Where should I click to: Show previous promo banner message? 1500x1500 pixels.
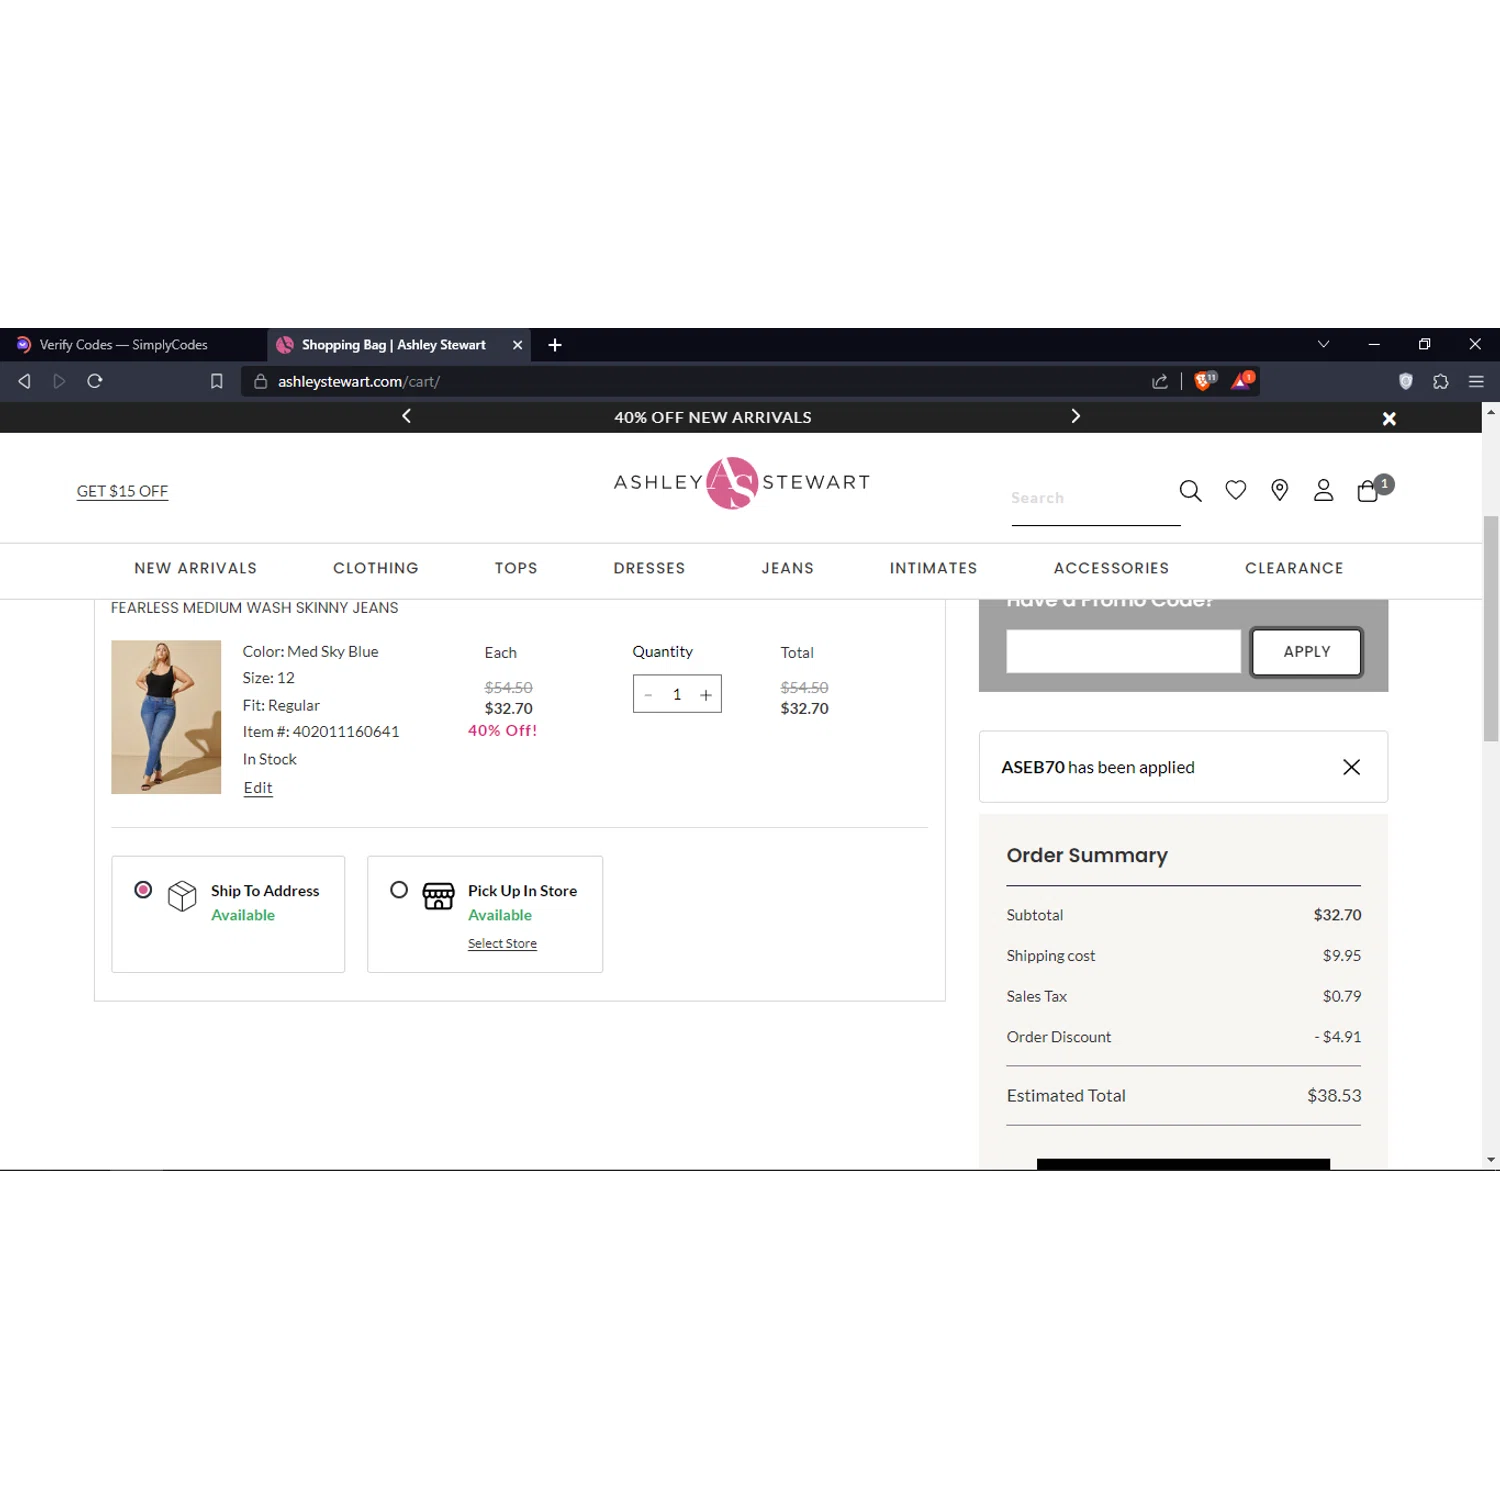(x=406, y=416)
